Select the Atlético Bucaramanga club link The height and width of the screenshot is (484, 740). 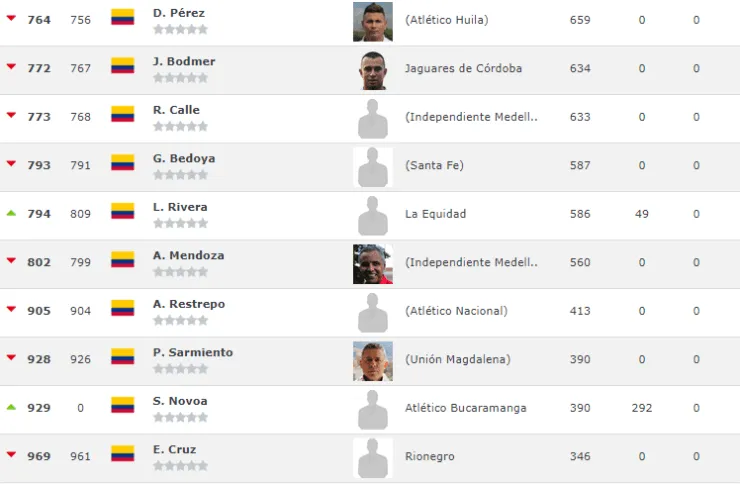[465, 408]
